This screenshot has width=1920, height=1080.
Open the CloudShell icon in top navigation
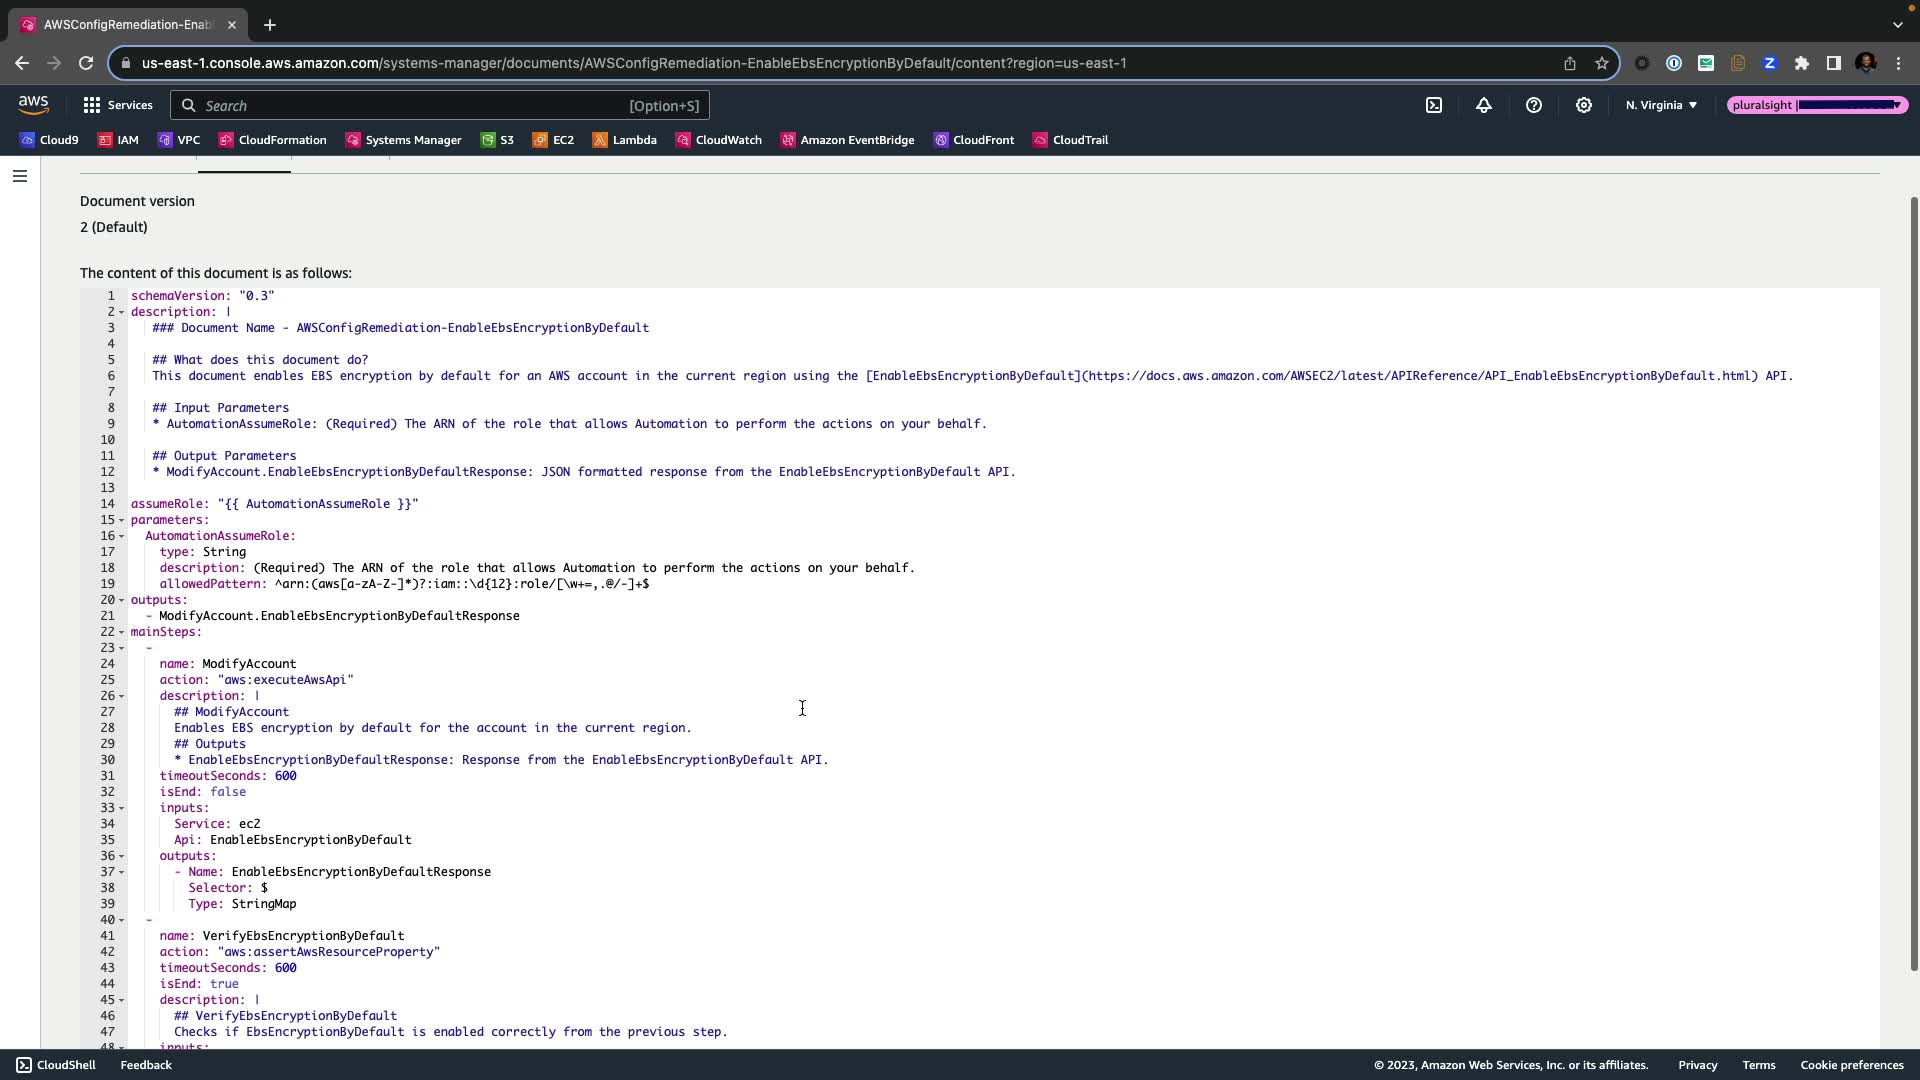tap(1434, 105)
